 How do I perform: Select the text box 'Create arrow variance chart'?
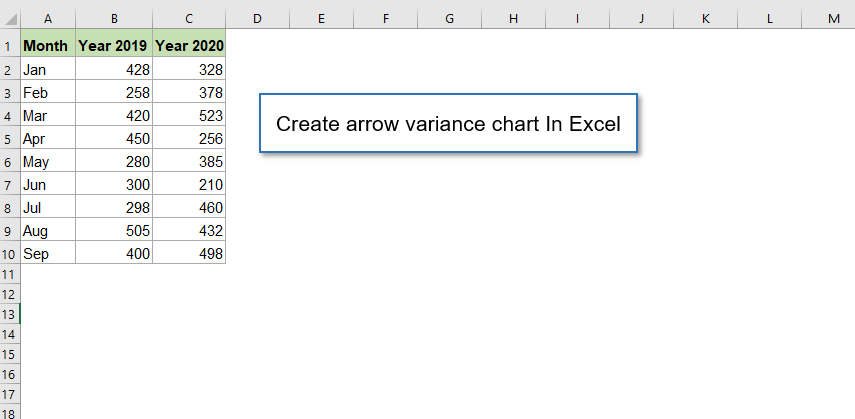click(448, 124)
